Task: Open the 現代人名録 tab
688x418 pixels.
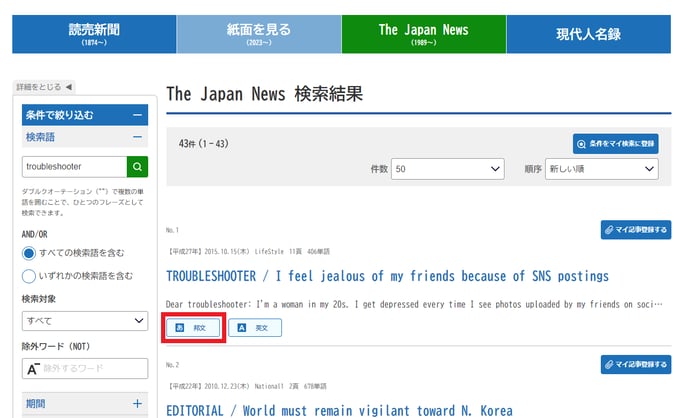Action: click(588, 34)
